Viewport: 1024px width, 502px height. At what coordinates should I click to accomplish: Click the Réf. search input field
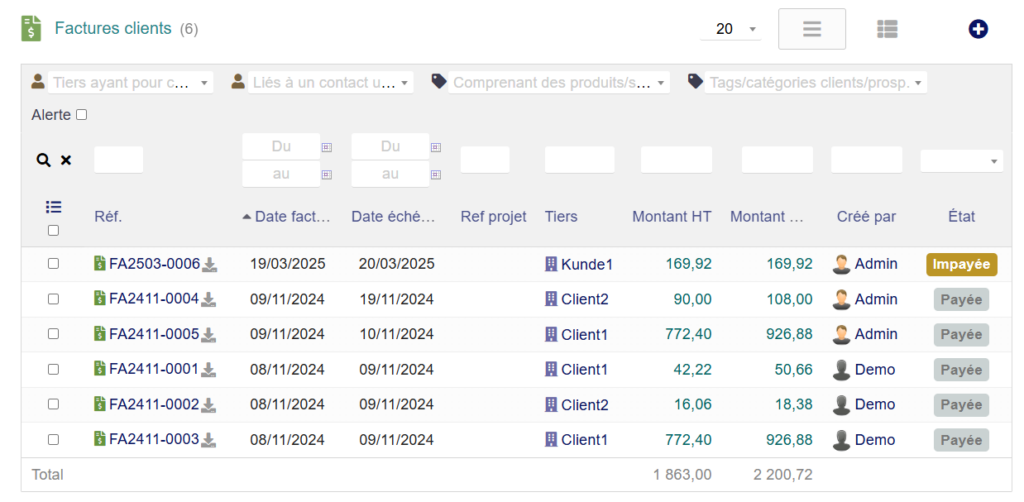pos(118,160)
